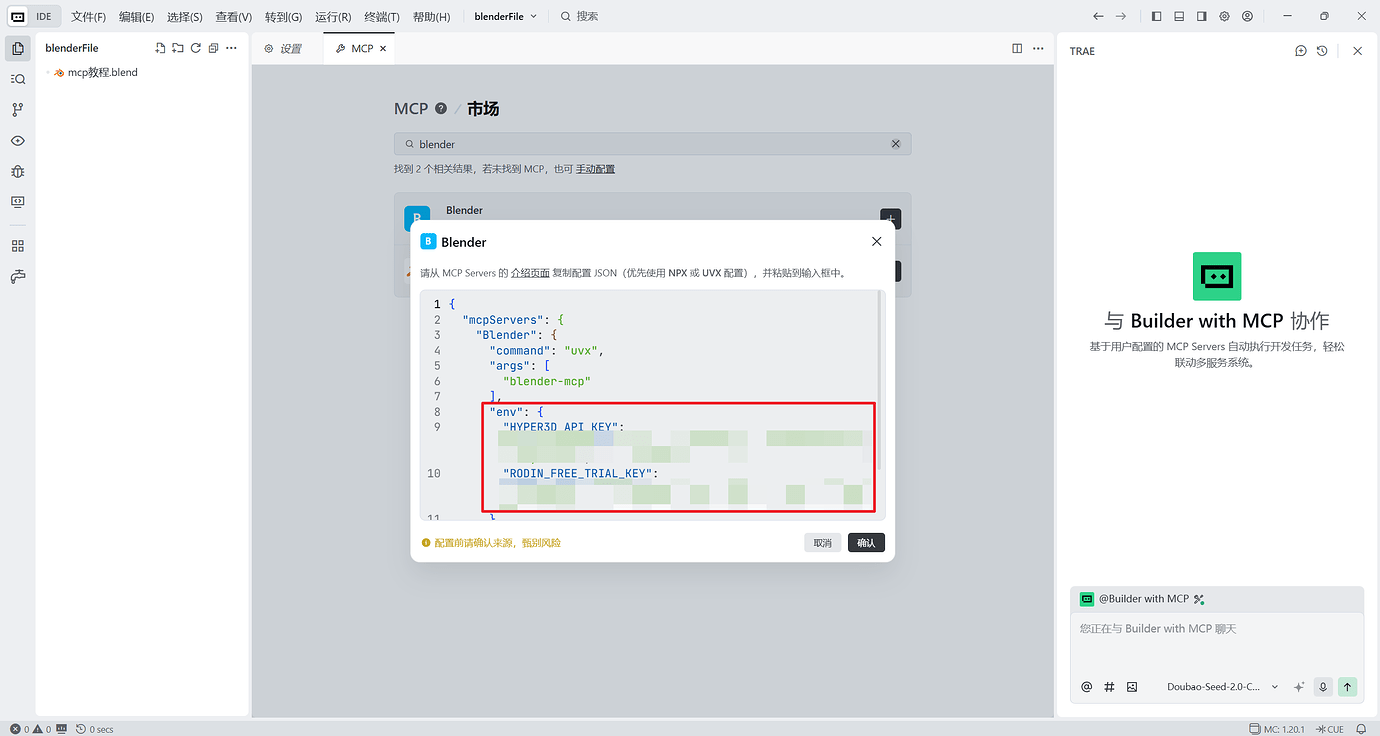Open the 编辑(E) menu

136,17
